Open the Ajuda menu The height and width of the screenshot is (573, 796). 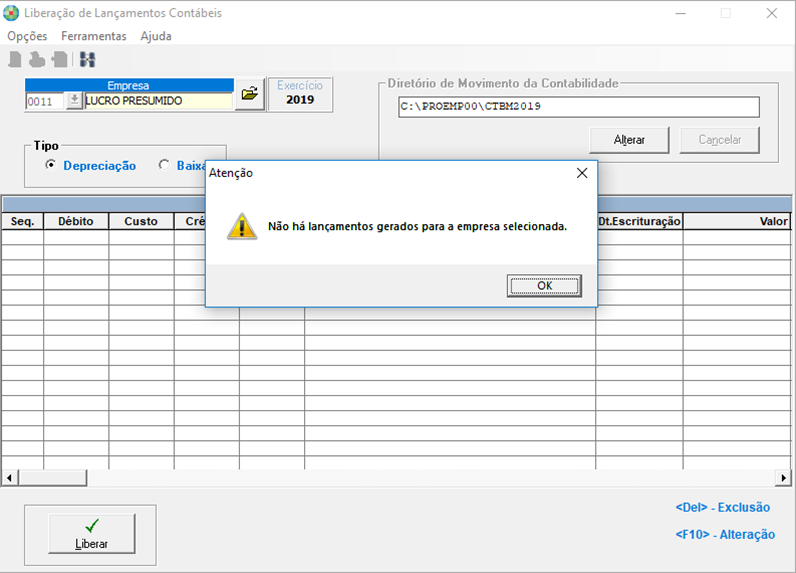pyautogui.click(x=156, y=36)
